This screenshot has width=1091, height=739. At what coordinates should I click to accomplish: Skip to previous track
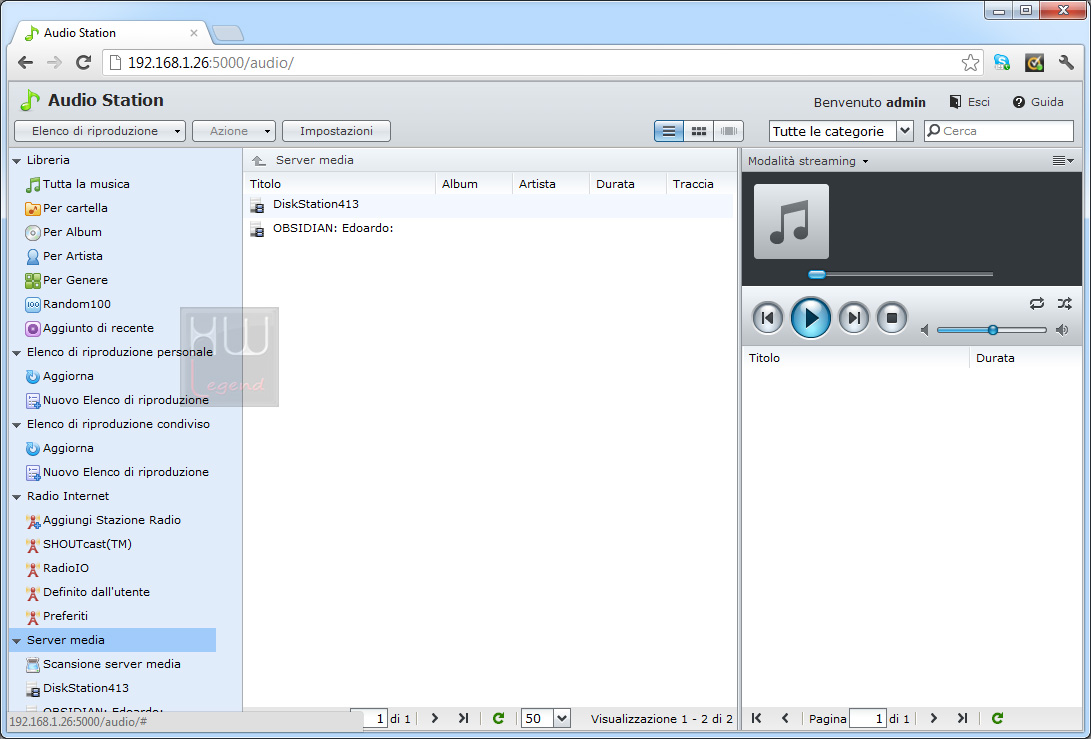[x=767, y=318]
